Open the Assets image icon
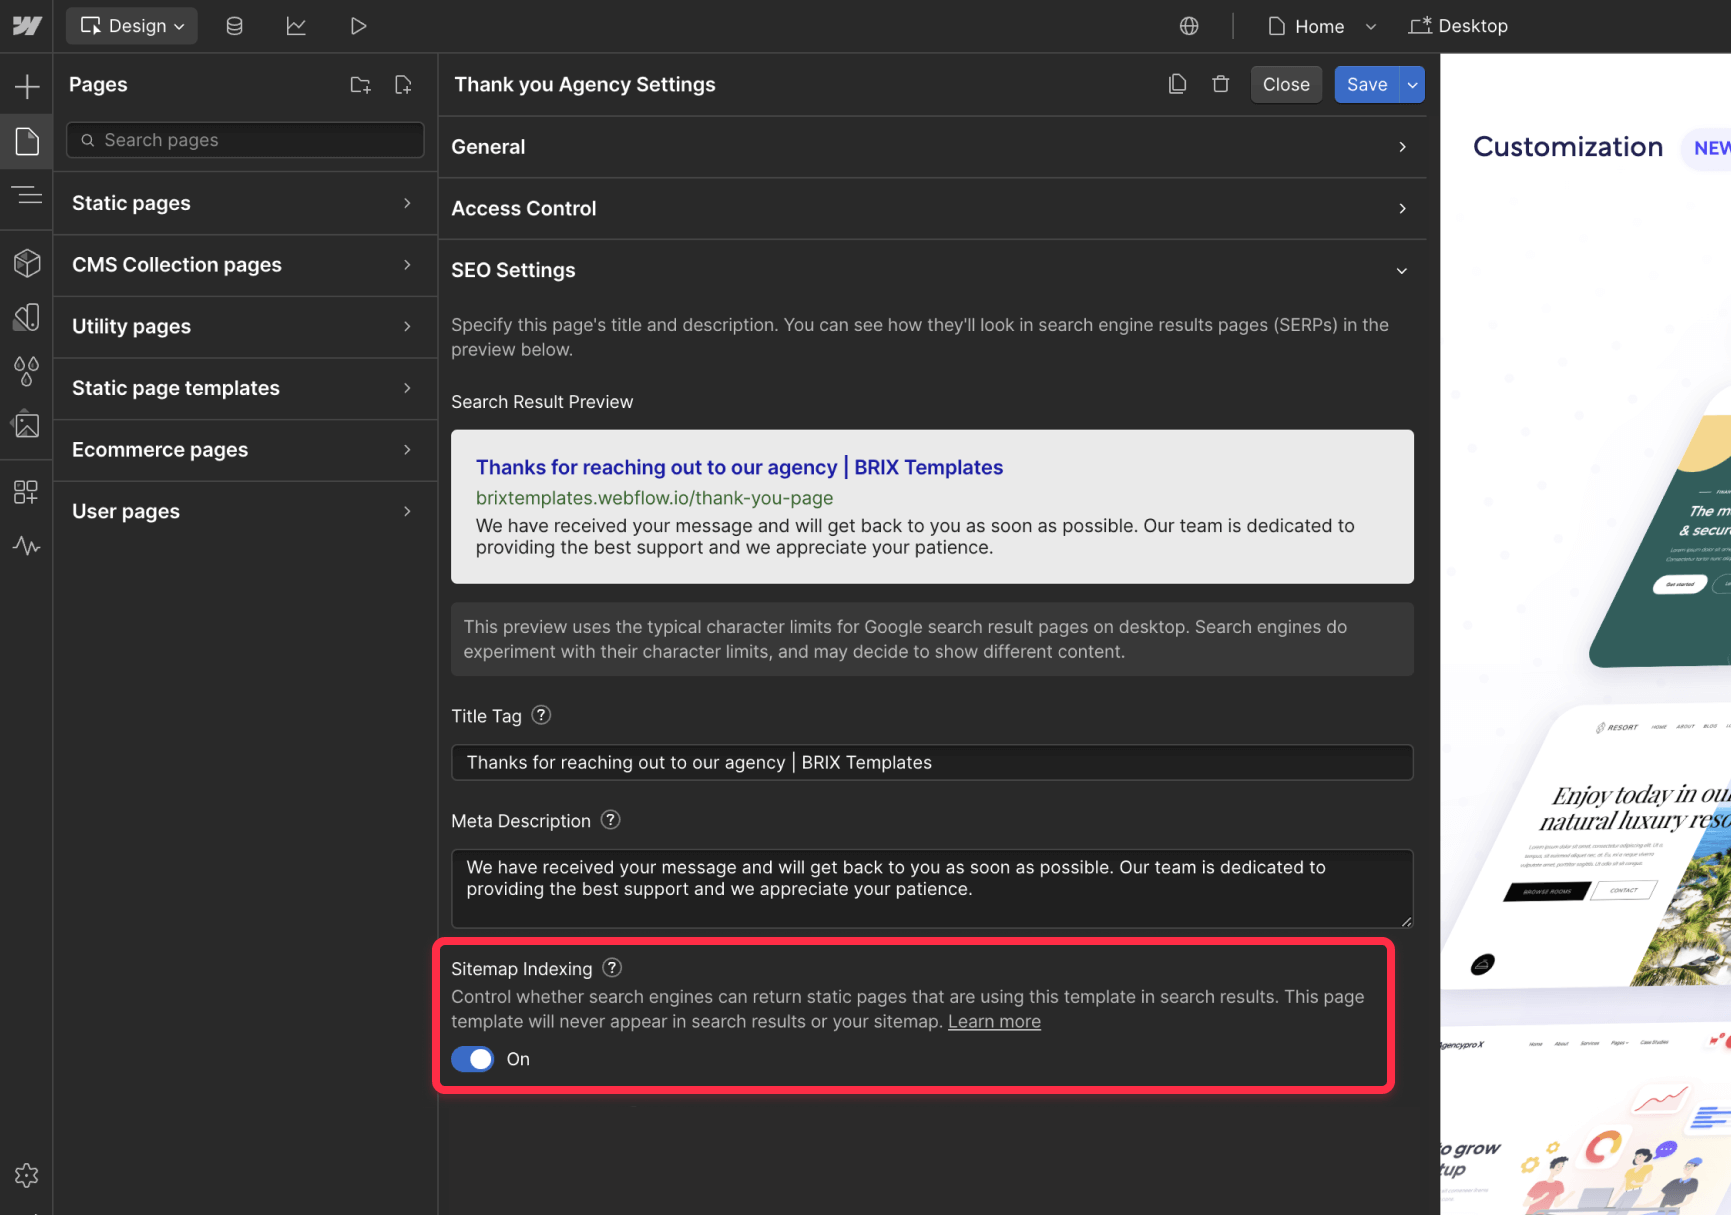Image resolution: width=1731 pixels, height=1215 pixels. pyautogui.click(x=27, y=425)
